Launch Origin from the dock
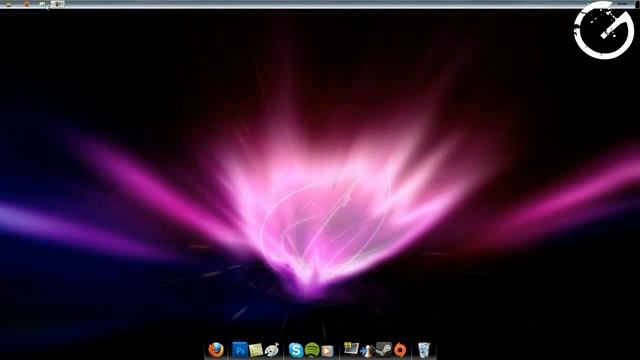Screen dimensions: 640x360 [400, 350]
